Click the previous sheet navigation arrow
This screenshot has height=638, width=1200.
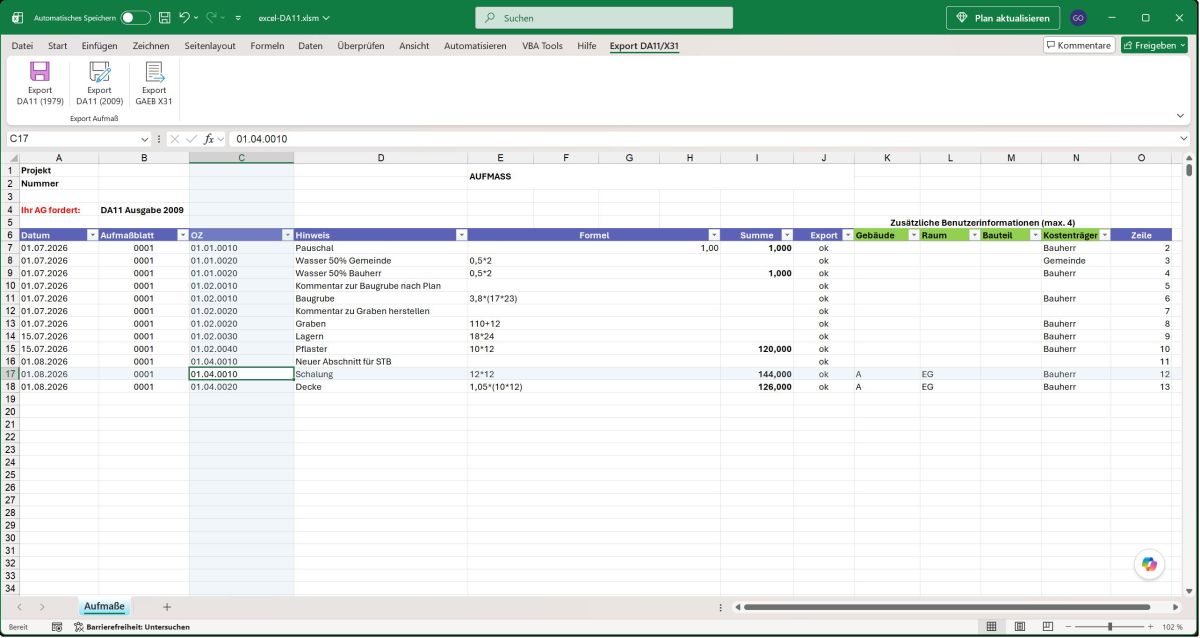coord(18,607)
